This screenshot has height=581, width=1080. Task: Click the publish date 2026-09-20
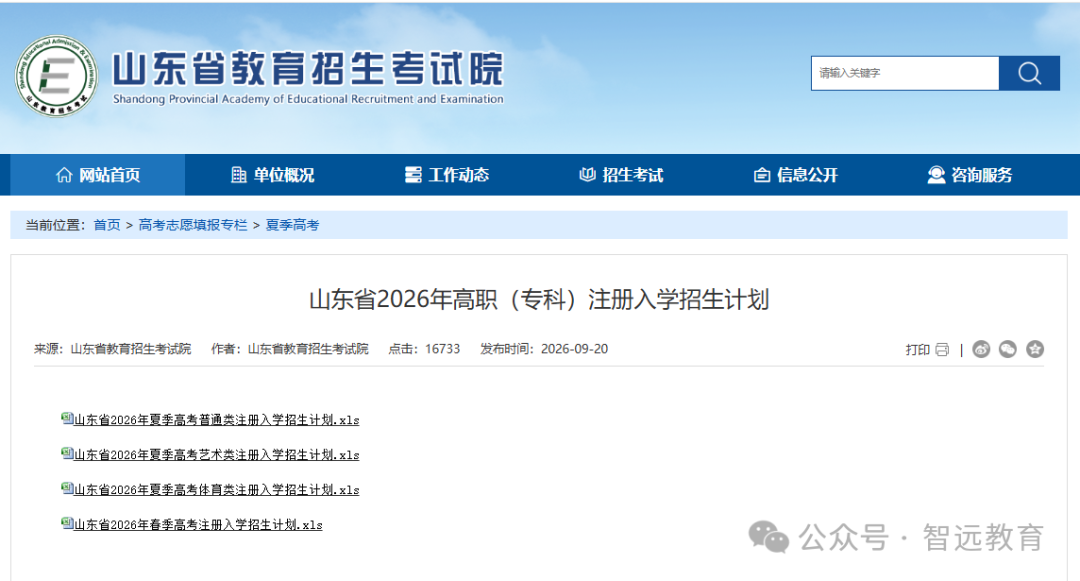coord(574,349)
